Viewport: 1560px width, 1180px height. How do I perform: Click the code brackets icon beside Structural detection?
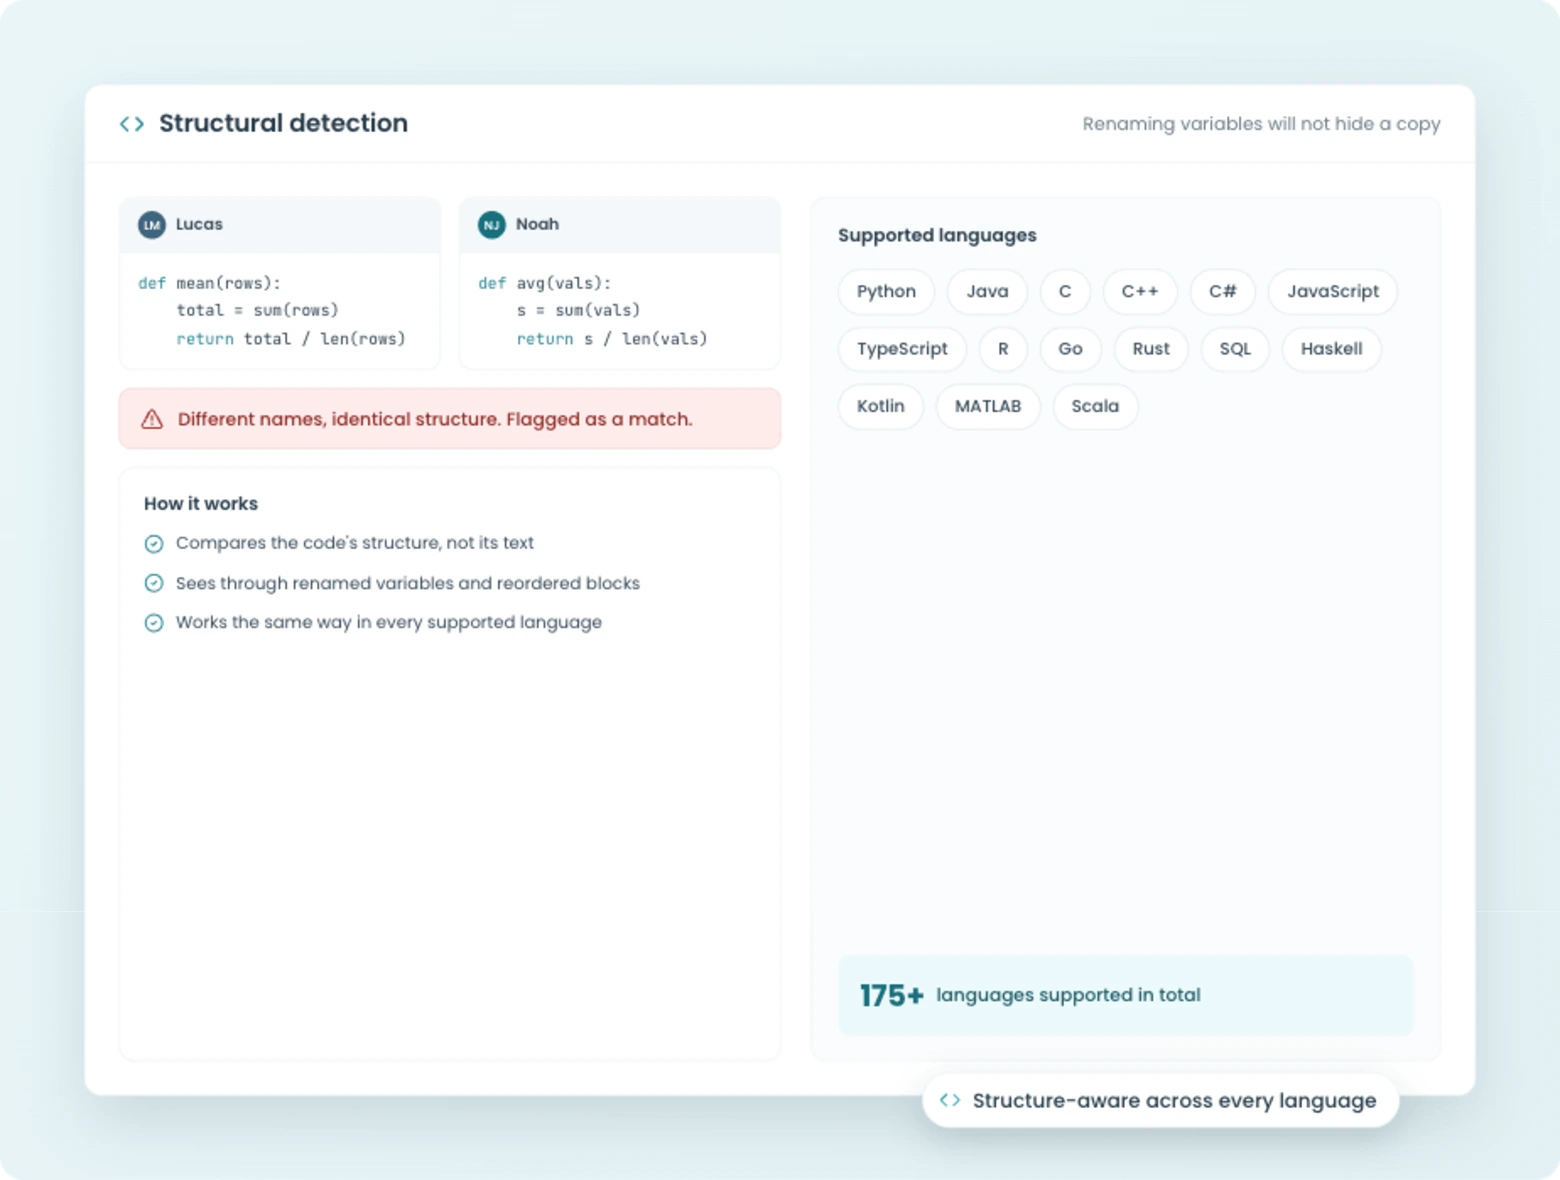(132, 124)
